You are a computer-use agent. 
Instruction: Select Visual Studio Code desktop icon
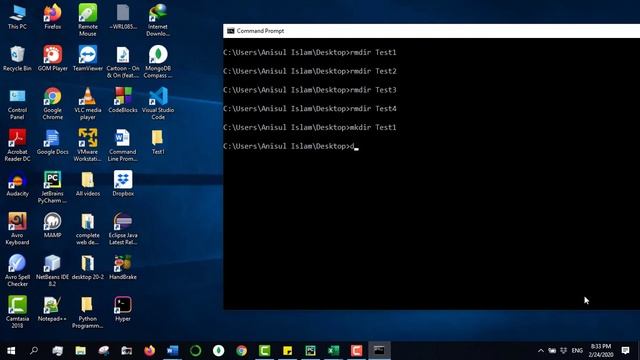(x=158, y=104)
